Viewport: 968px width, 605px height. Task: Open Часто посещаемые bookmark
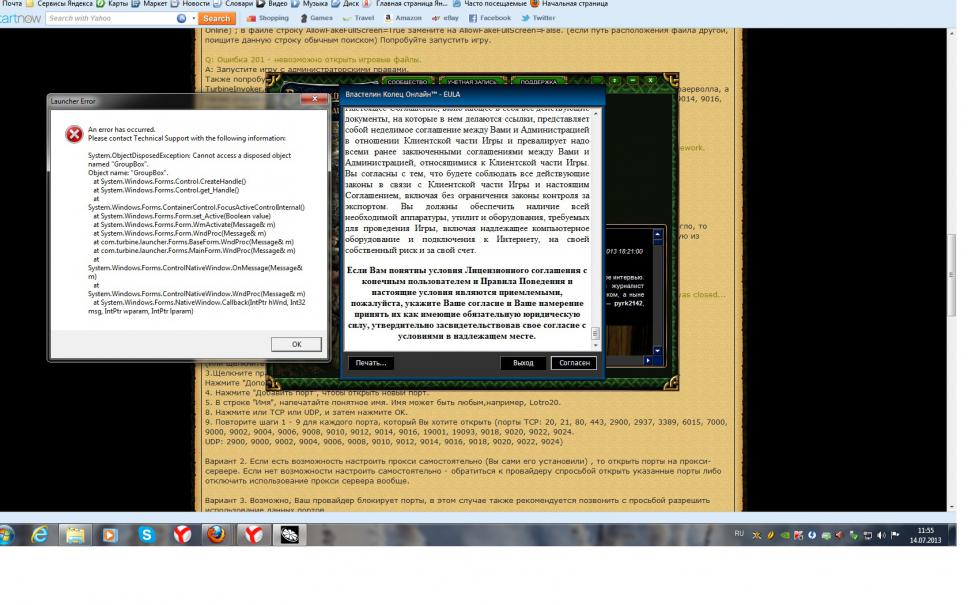[x=491, y=4]
